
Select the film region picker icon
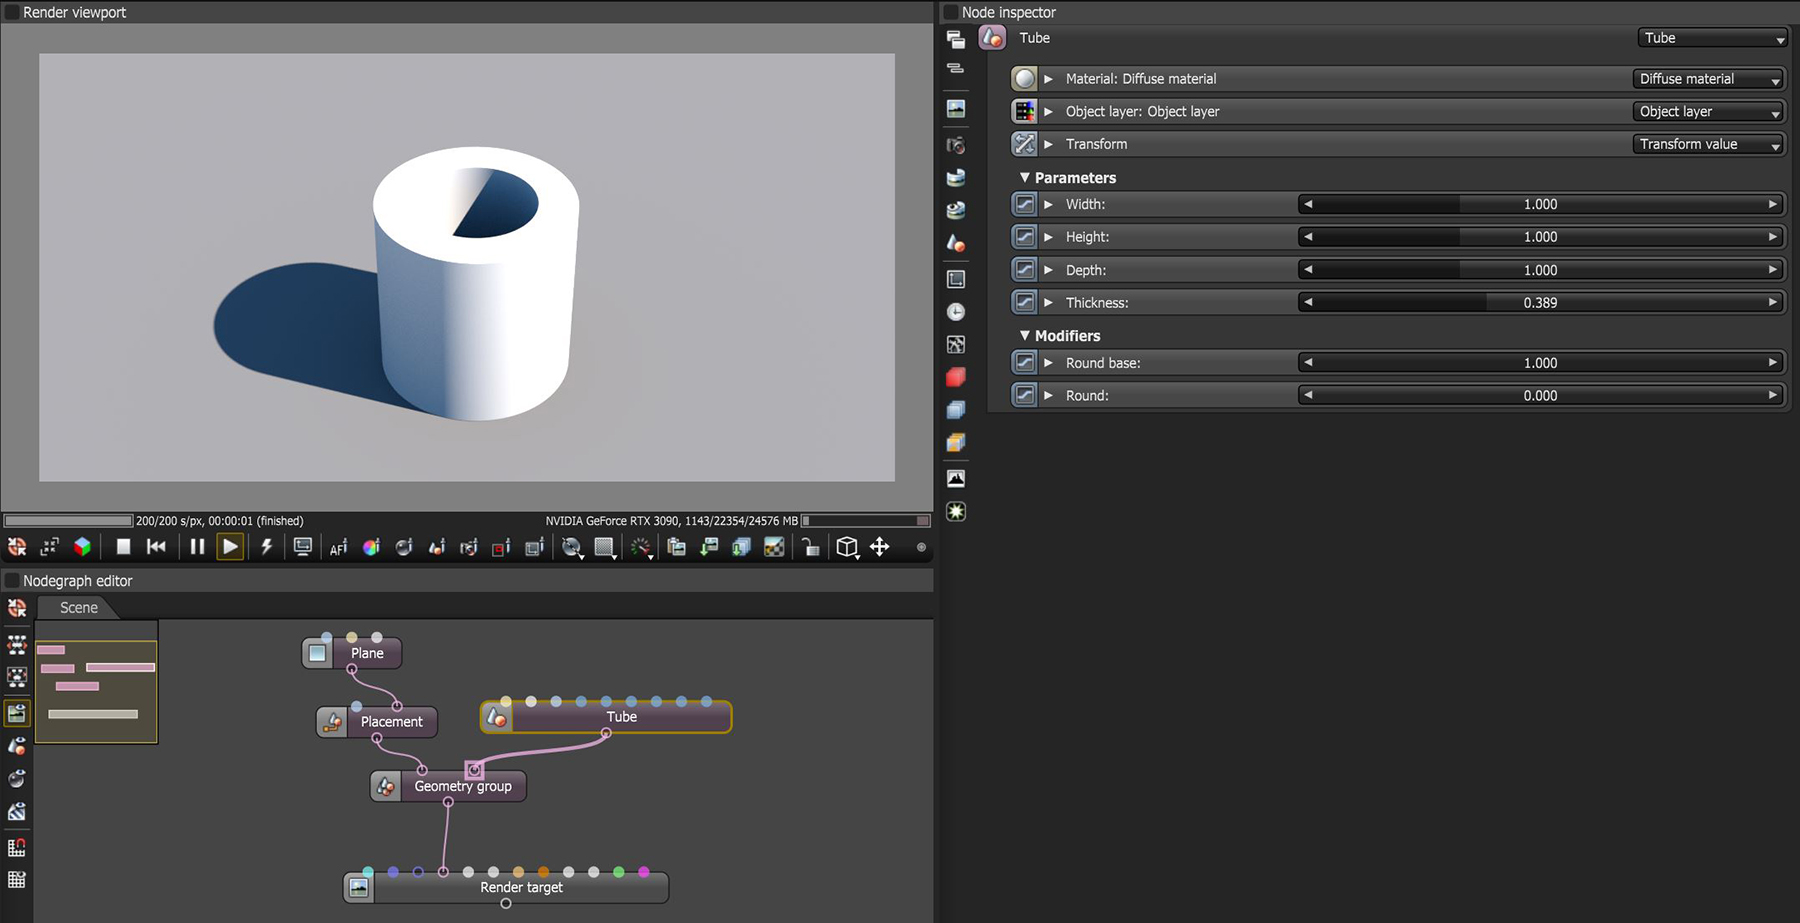tap(534, 547)
